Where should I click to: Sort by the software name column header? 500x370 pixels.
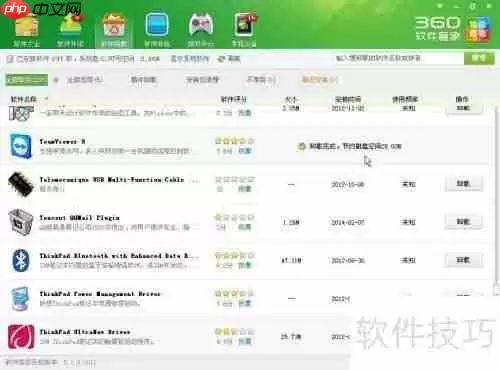coord(24,99)
